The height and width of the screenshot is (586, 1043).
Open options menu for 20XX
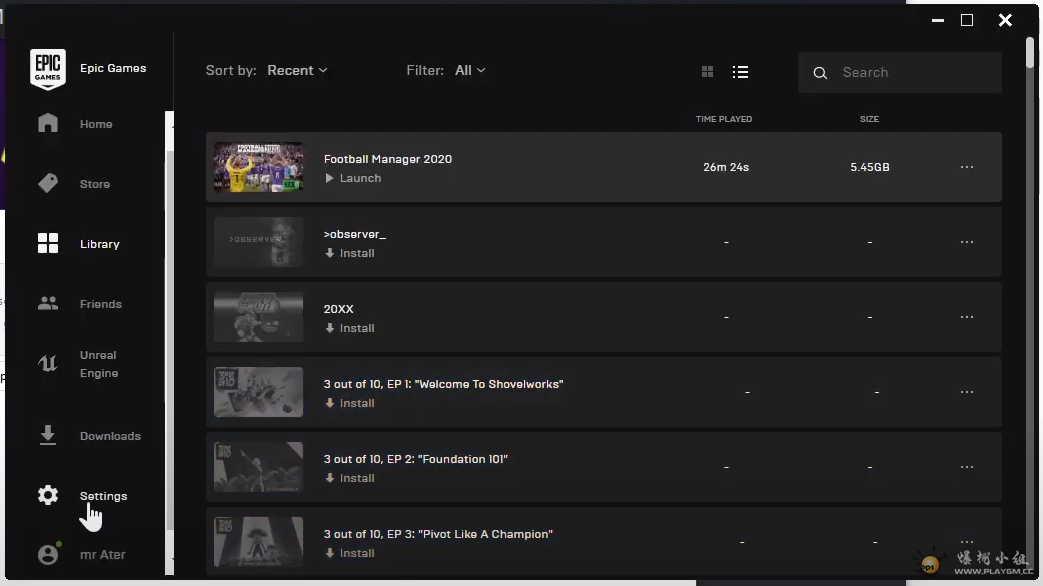click(x=967, y=317)
